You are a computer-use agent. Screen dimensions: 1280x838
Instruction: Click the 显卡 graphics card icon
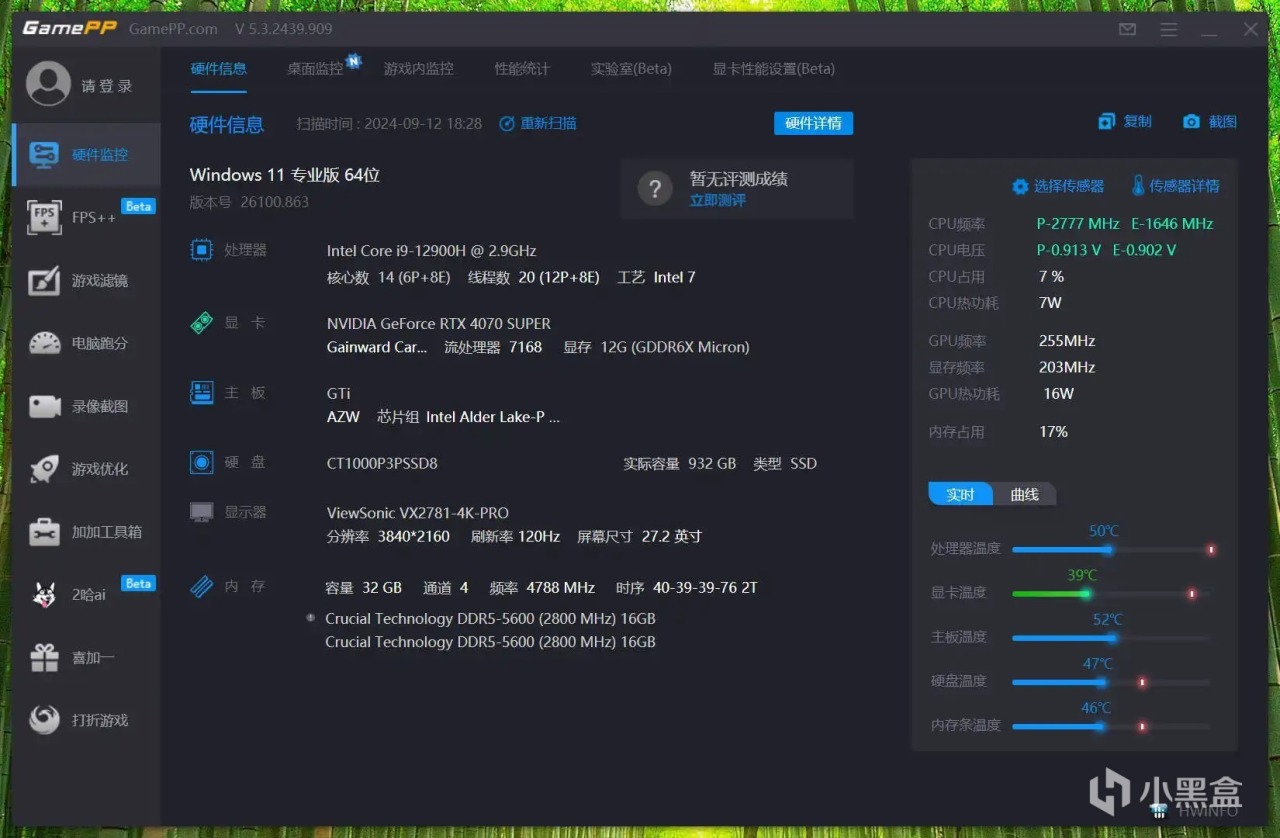[x=201, y=323]
